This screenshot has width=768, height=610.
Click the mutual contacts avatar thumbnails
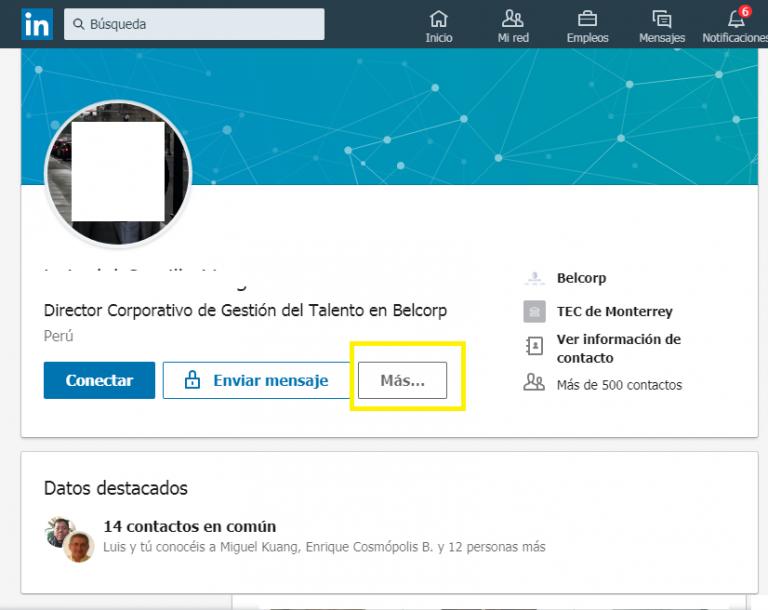click(69, 538)
